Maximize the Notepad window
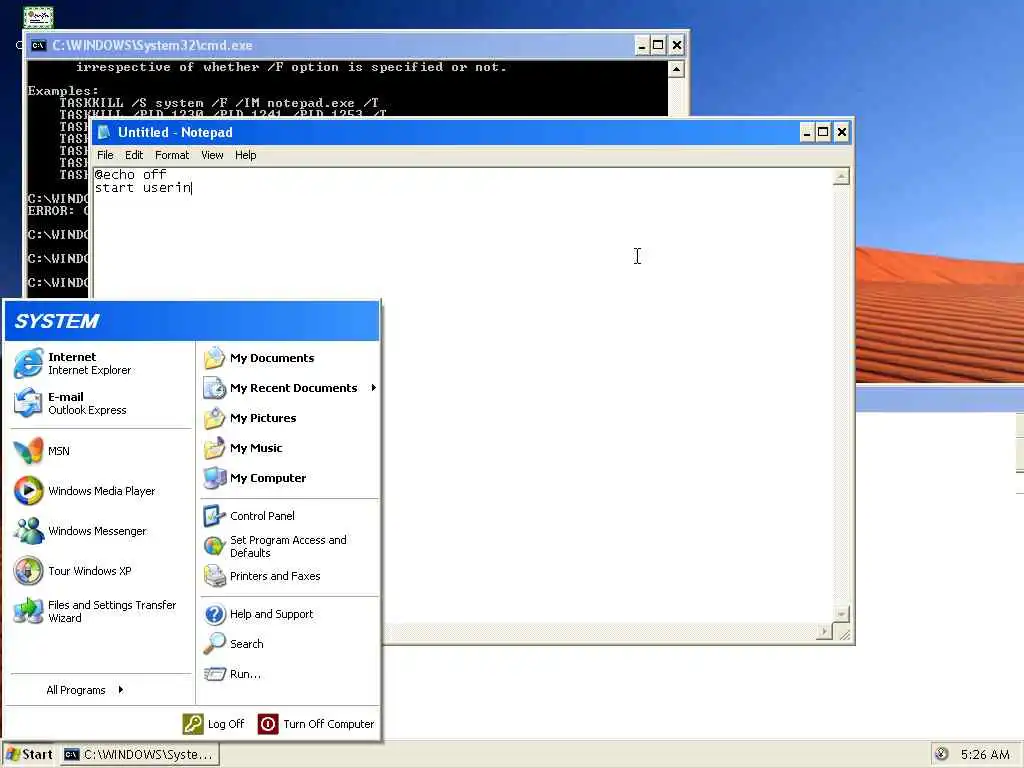The width and height of the screenshot is (1024, 768). [x=824, y=133]
